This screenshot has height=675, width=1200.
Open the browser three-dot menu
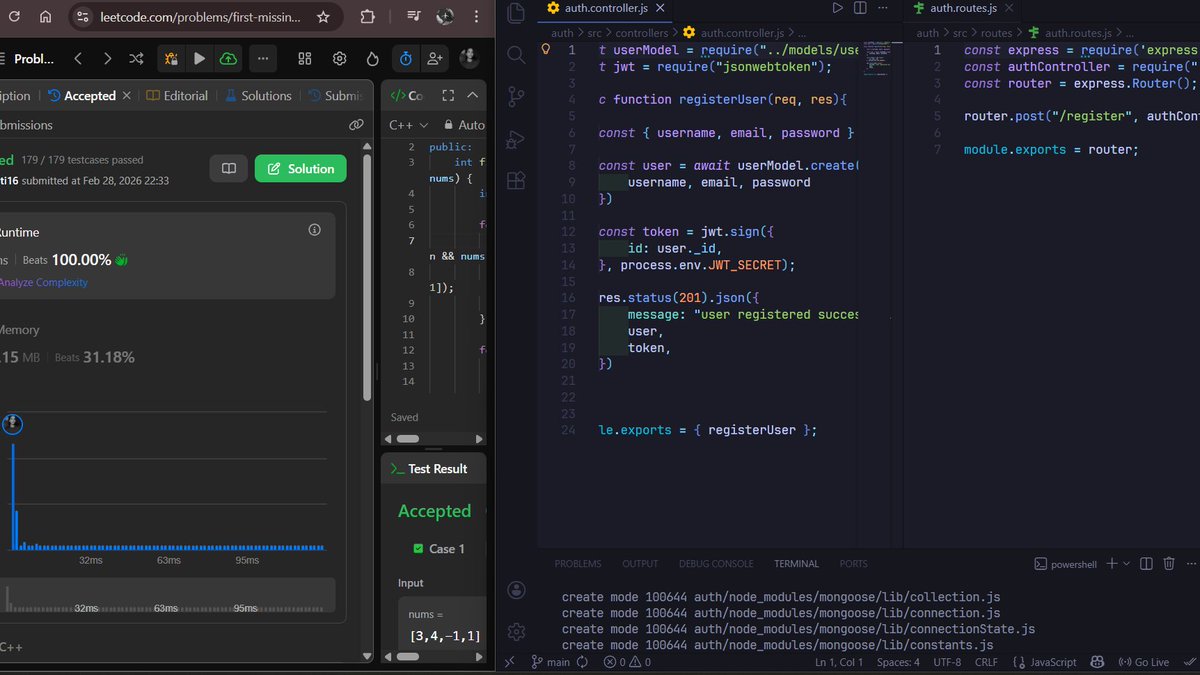[x=477, y=17]
